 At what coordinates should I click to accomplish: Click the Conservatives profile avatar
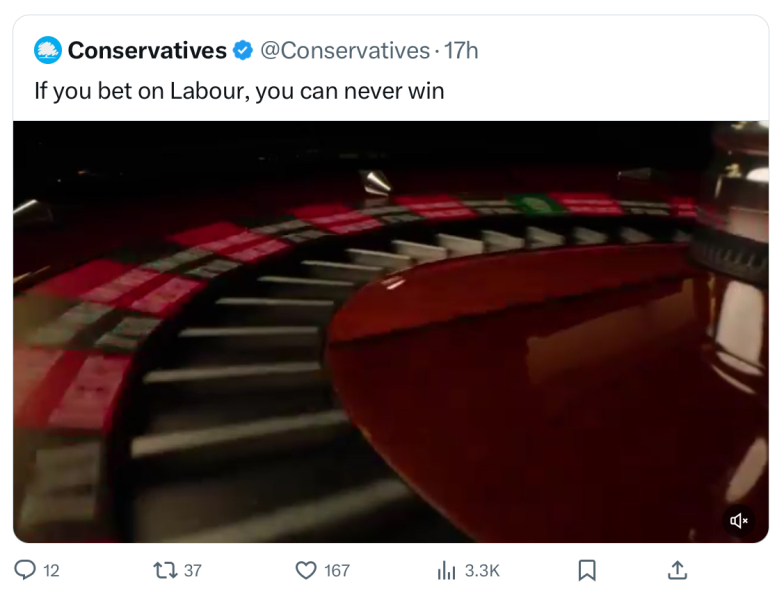47,50
